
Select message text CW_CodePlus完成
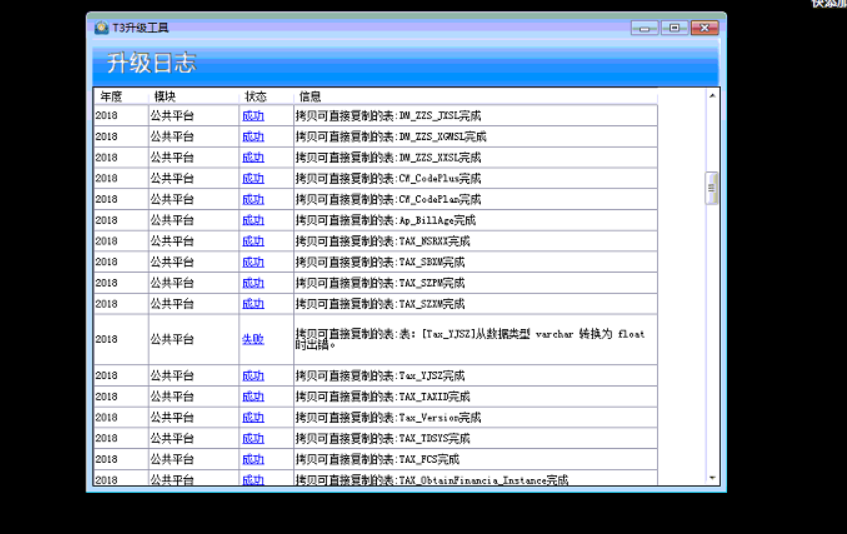click(440, 178)
